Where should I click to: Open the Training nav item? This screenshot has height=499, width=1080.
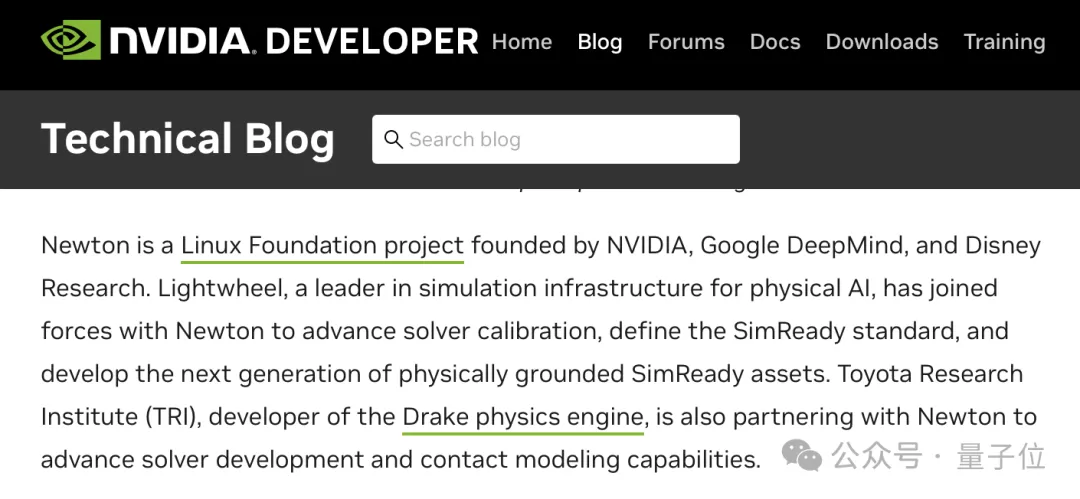(x=1004, y=42)
